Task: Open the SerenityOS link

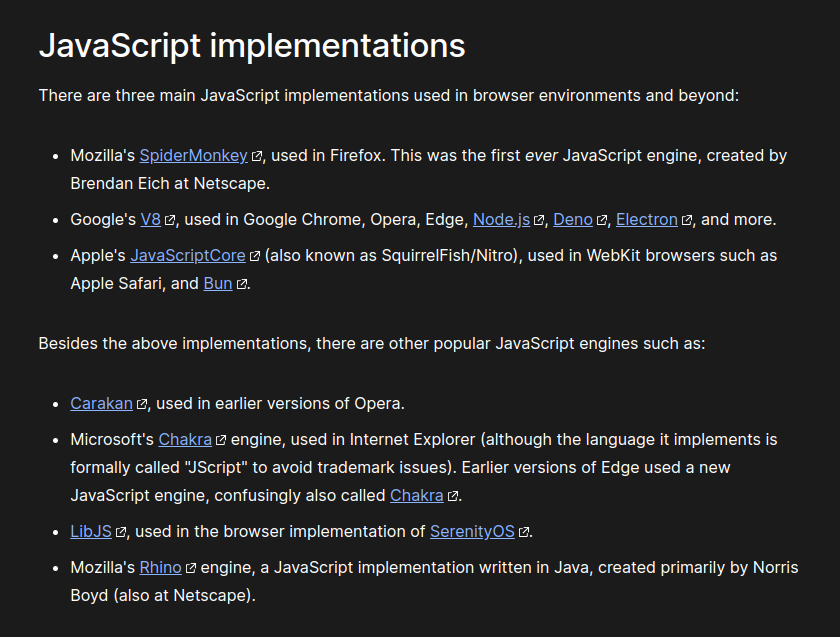Action: pos(472,531)
